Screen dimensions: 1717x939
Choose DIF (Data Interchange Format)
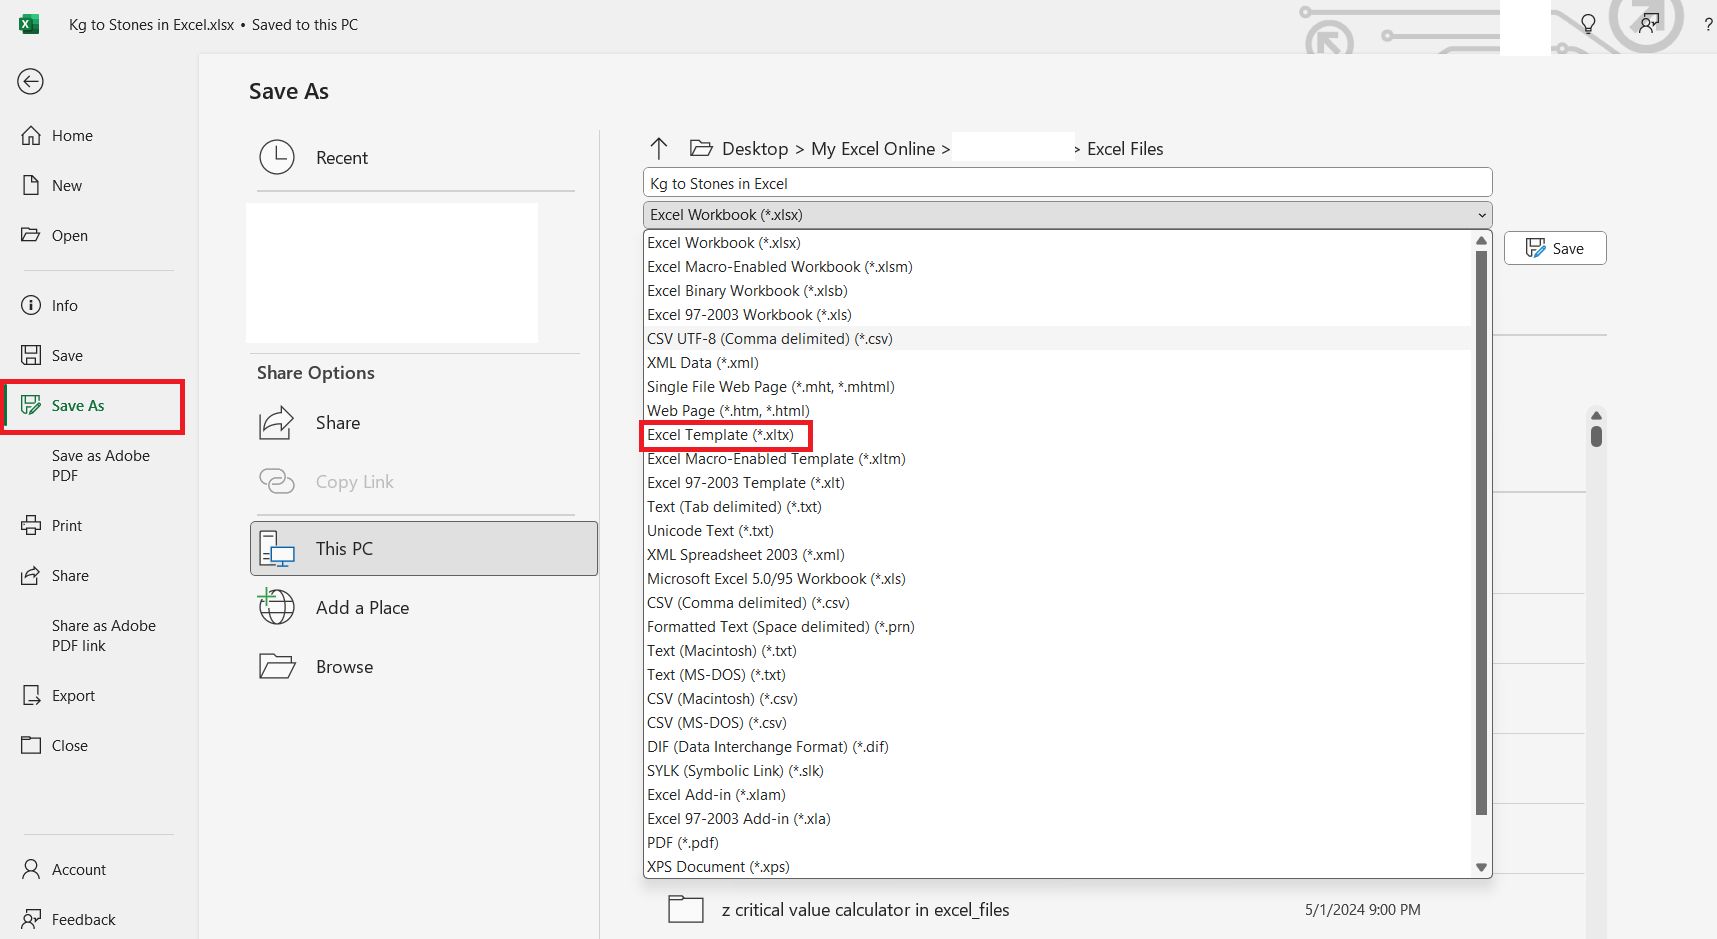[x=1058, y=747]
